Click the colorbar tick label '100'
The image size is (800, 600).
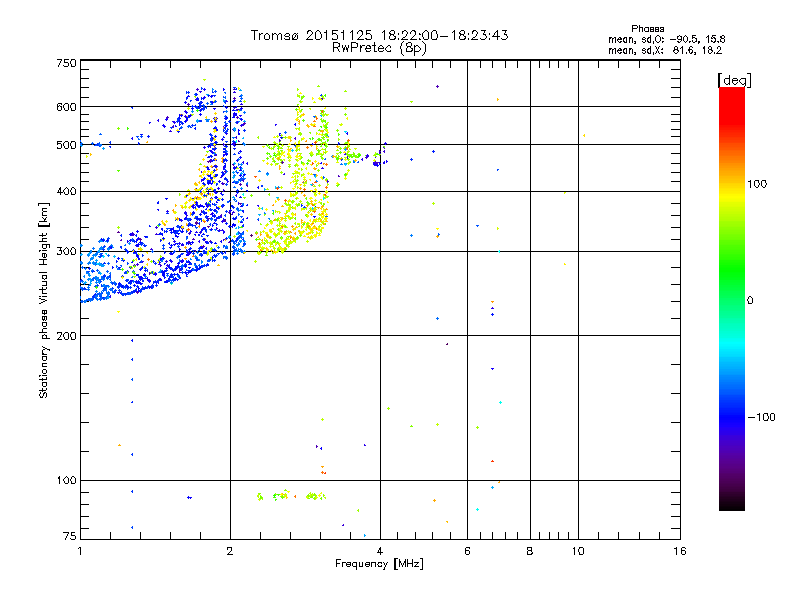click(x=757, y=184)
